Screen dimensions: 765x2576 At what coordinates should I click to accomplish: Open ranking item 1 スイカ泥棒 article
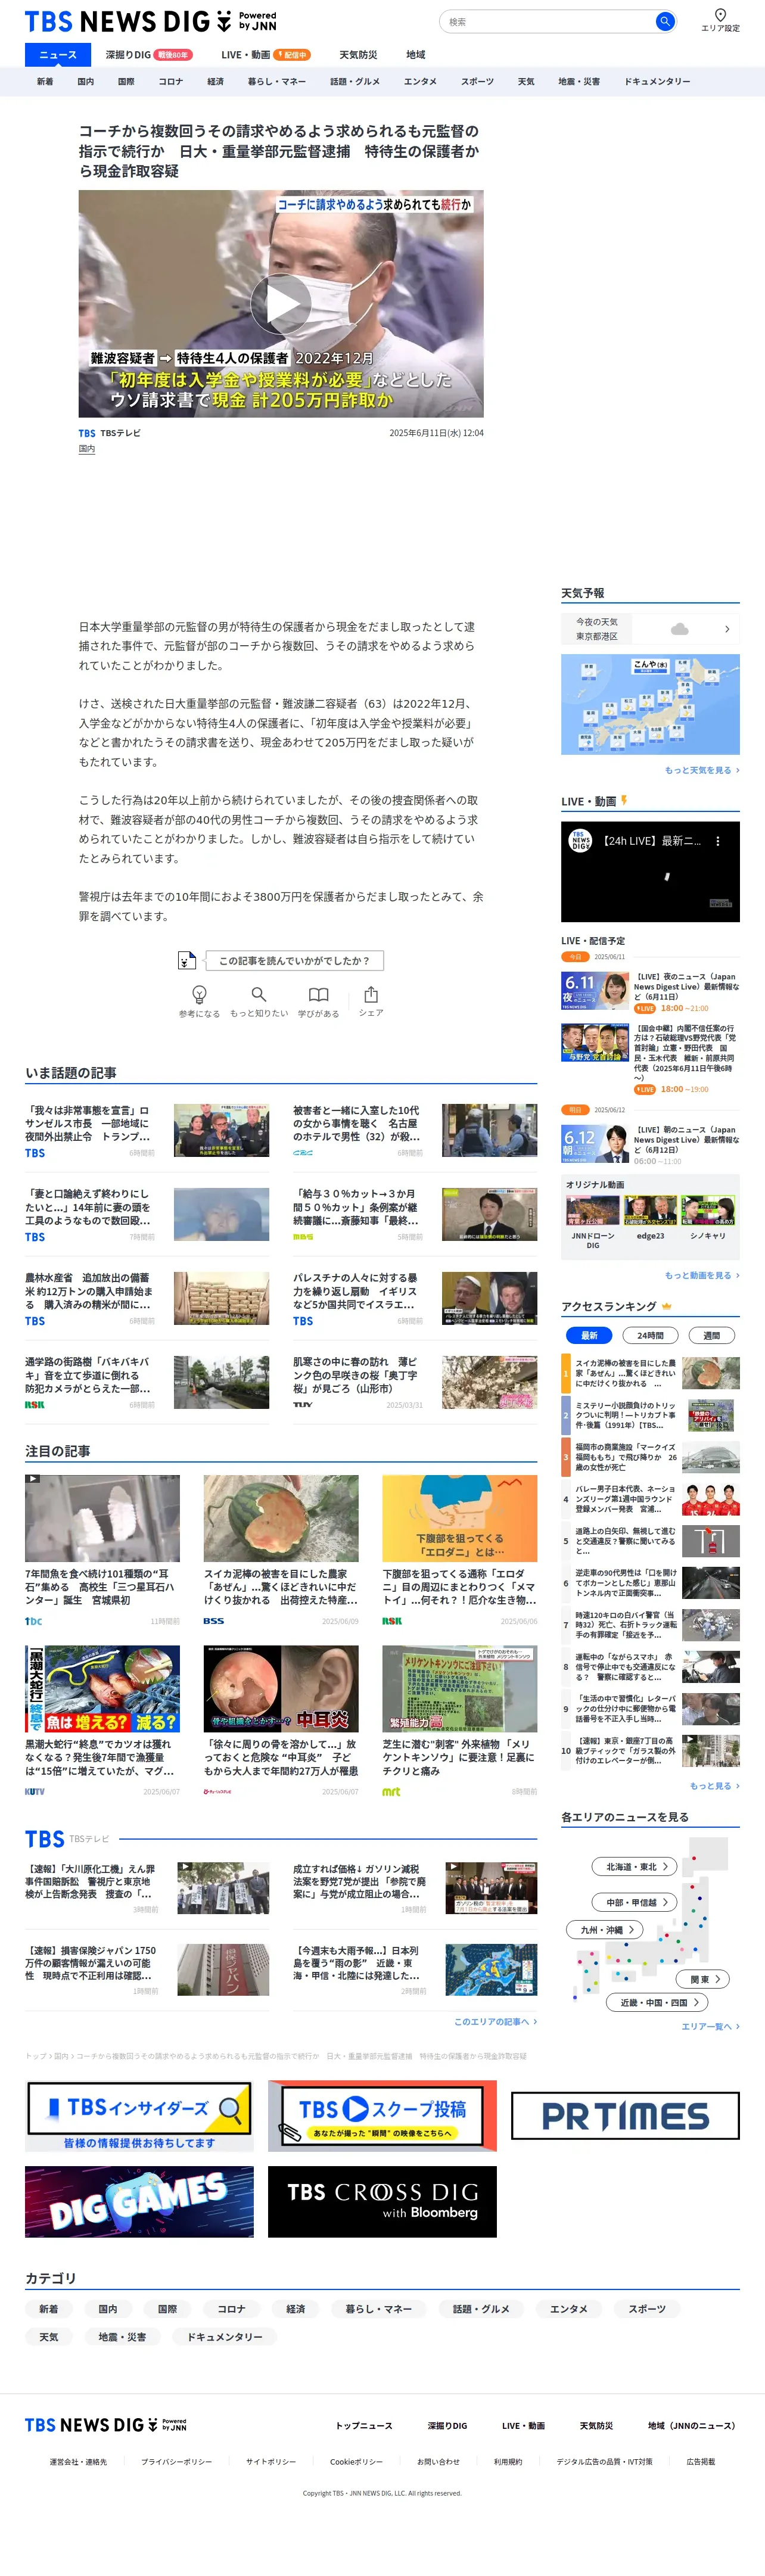pyautogui.click(x=650, y=1373)
